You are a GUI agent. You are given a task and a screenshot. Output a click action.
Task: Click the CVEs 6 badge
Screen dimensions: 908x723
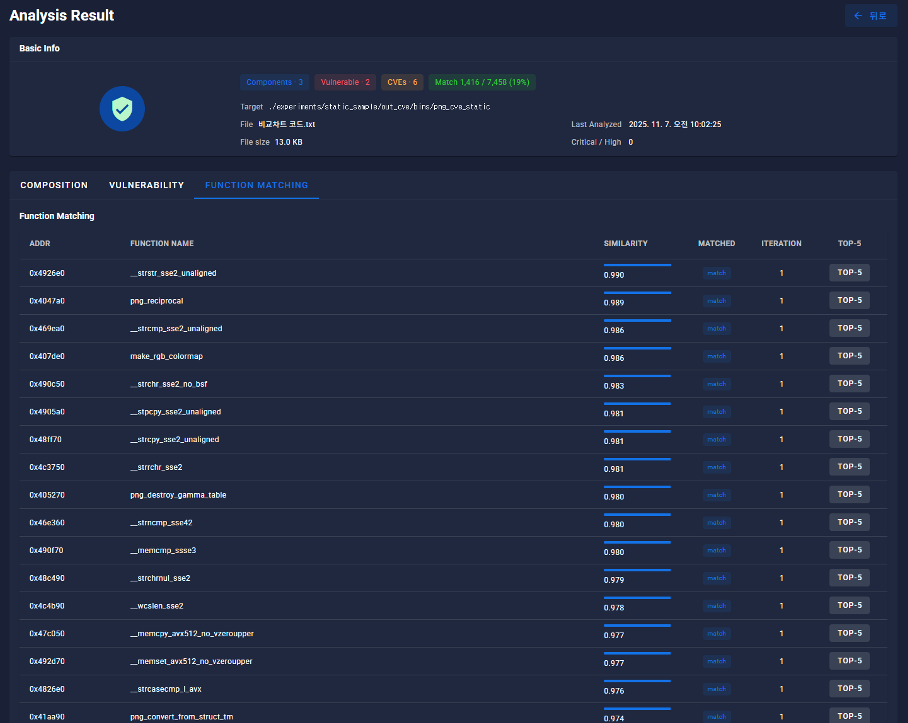pyautogui.click(x=402, y=82)
